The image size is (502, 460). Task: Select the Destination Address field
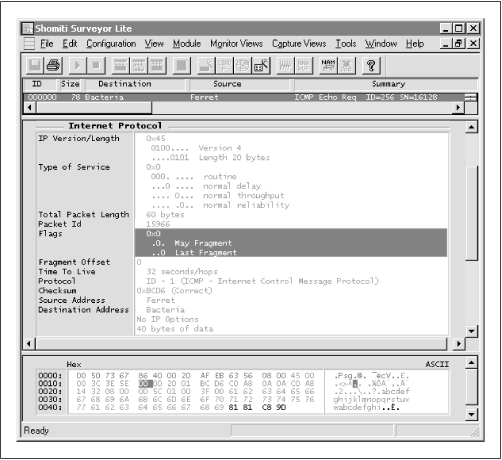(x=83, y=310)
